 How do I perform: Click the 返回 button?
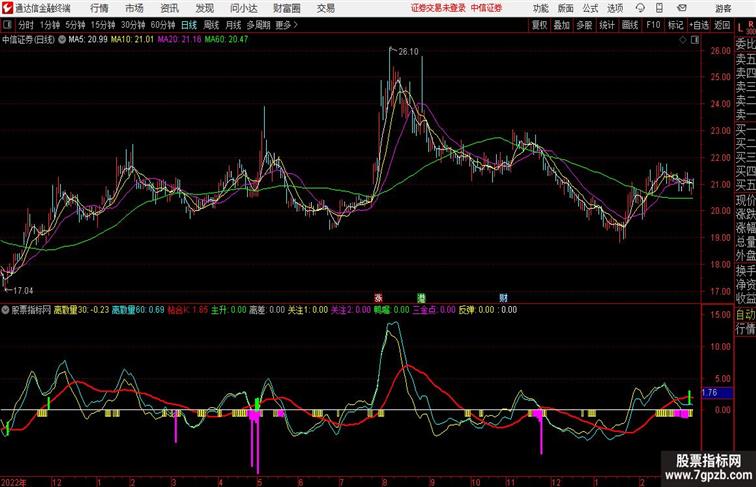coord(722,25)
